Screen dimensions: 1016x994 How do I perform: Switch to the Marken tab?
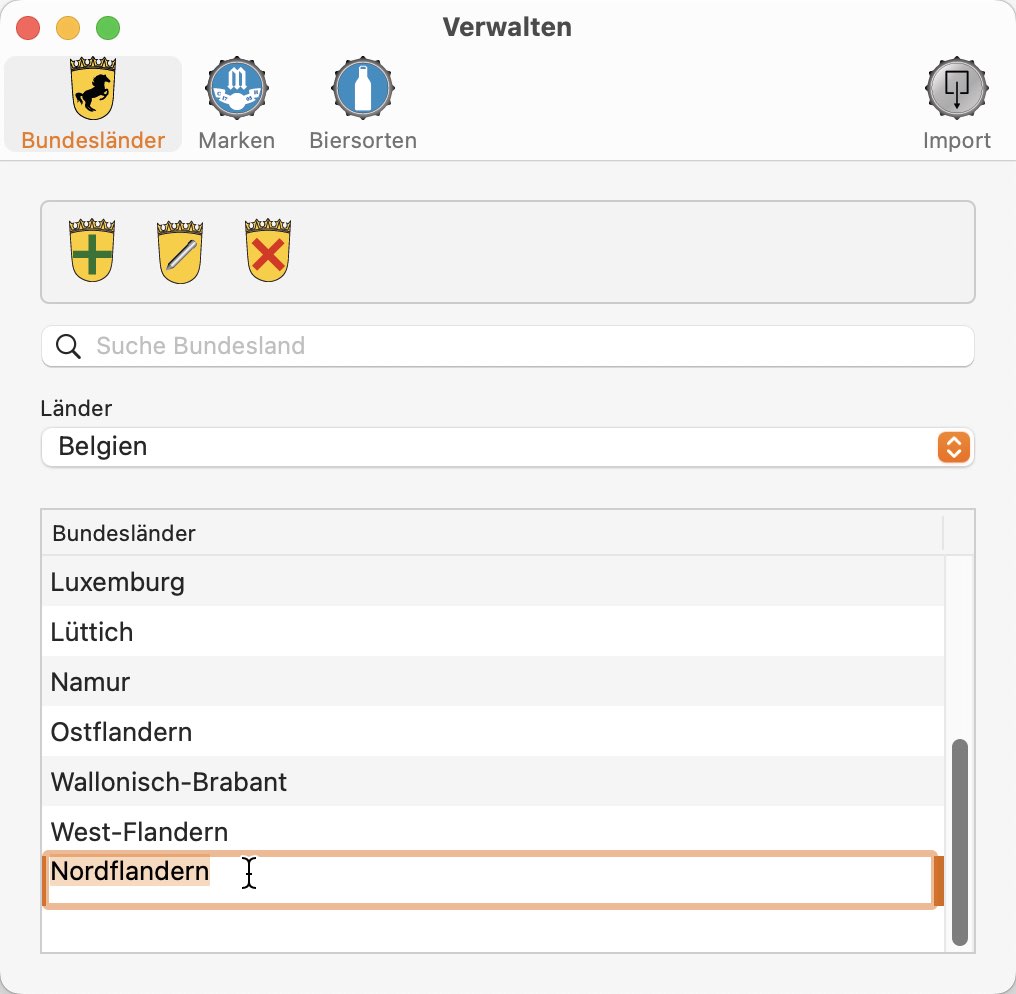[x=237, y=104]
